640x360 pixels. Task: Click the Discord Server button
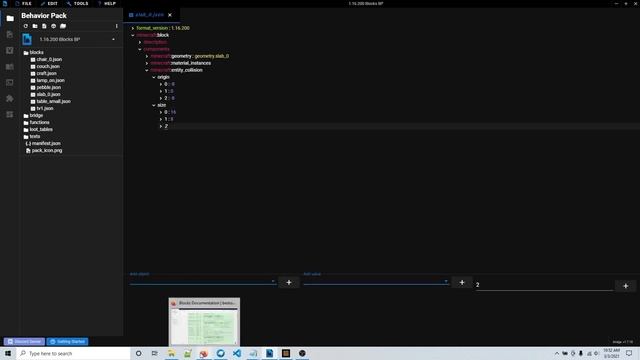(x=24, y=341)
